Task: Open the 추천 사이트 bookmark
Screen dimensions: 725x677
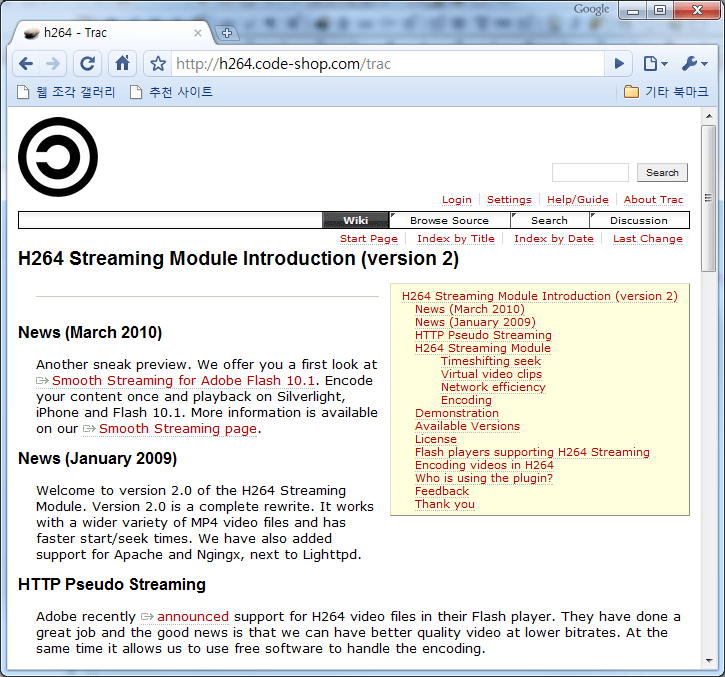Action: point(172,92)
